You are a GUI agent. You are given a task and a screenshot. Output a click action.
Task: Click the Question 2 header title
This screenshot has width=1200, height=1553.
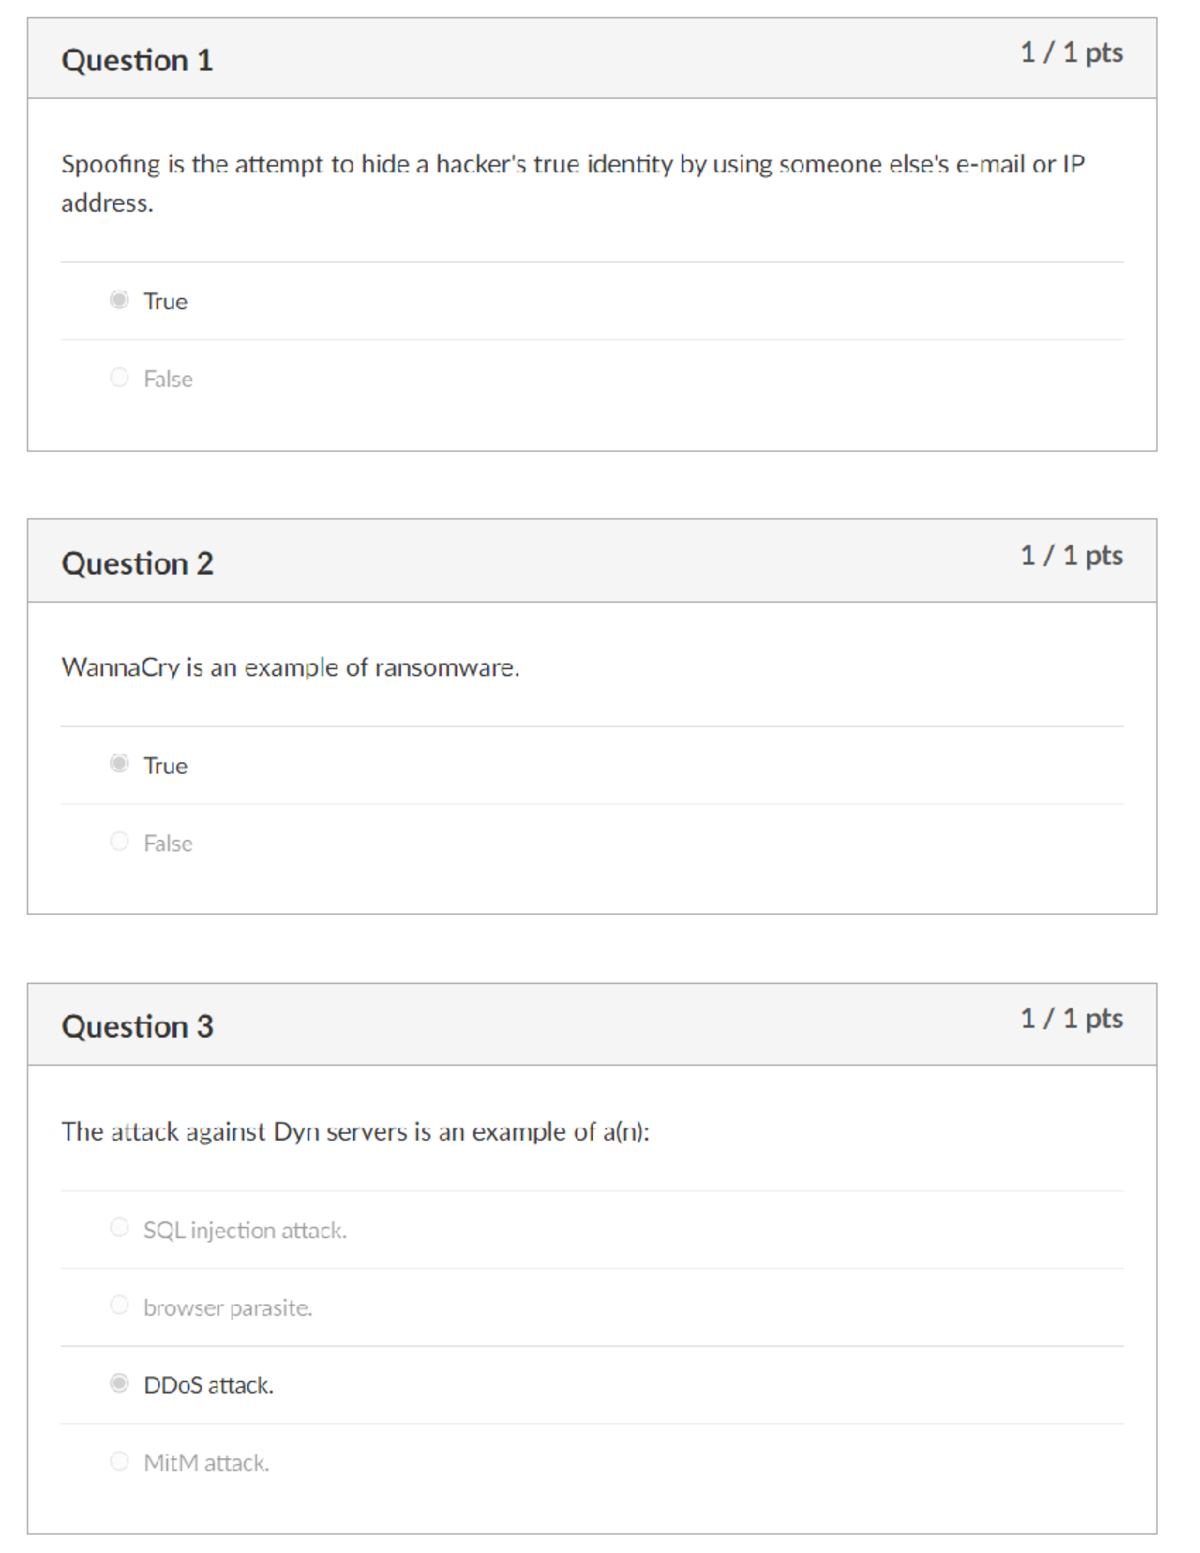[x=137, y=563]
